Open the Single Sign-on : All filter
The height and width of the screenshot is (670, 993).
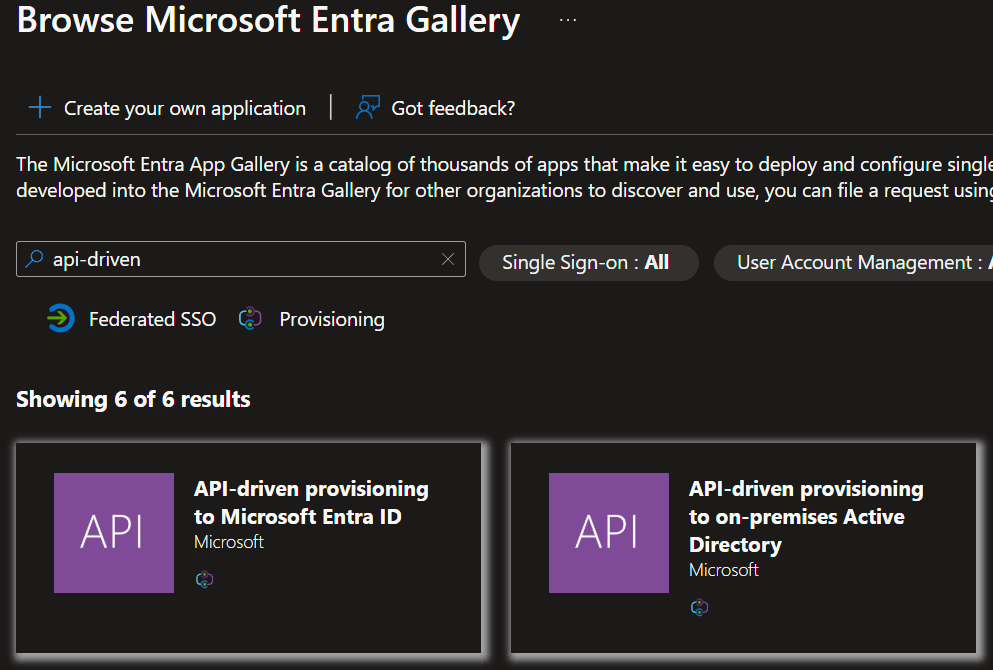click(588, 262)
